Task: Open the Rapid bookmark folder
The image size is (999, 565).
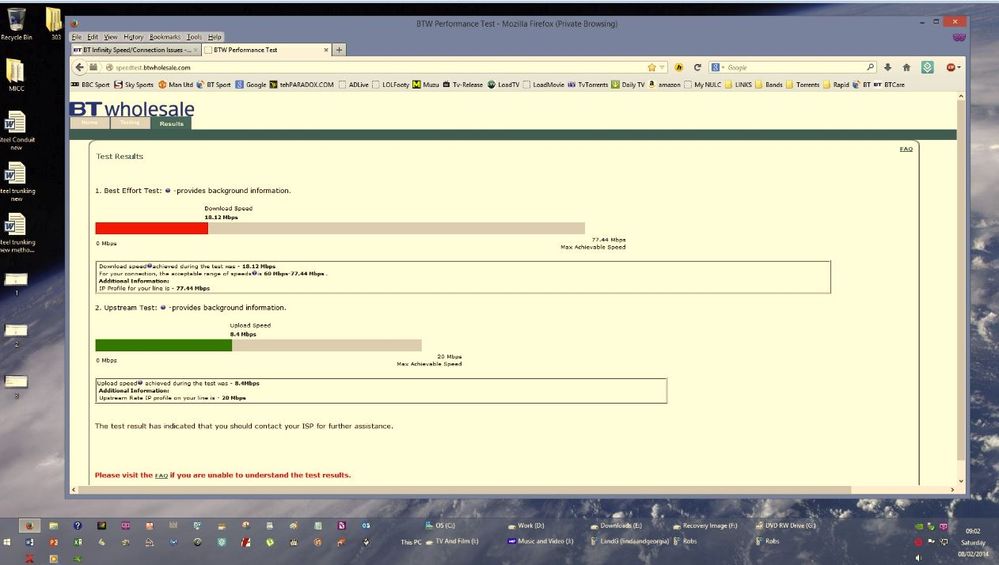Action: [836, 84]
